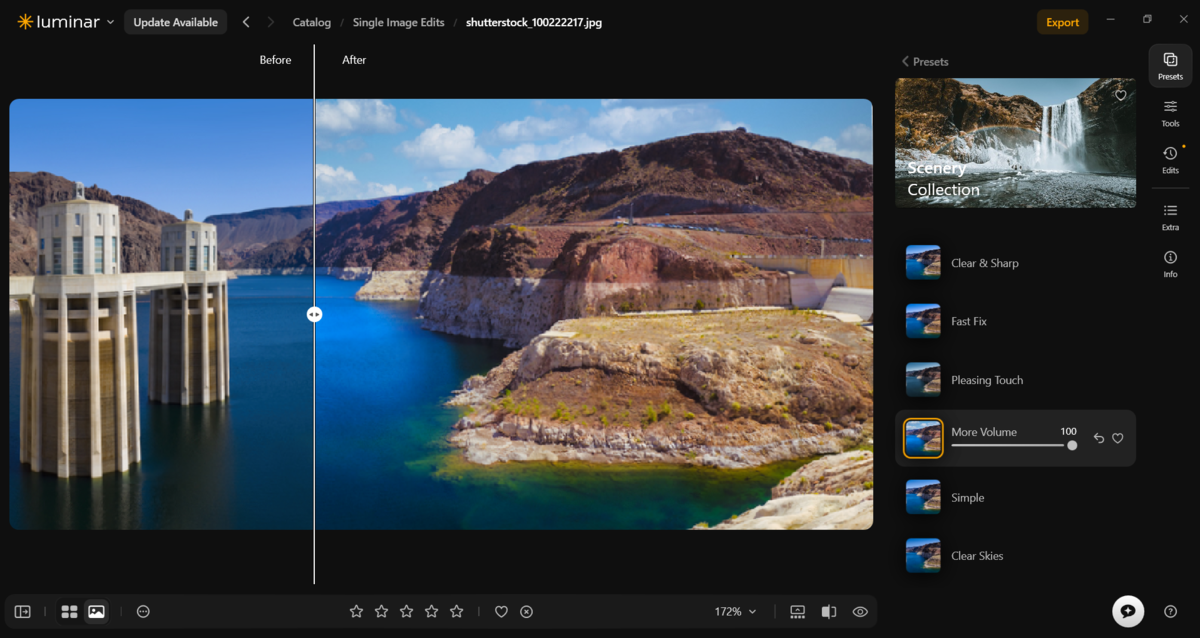
Task: Toggle the left sidebar panel
Action: pos(23,611)
